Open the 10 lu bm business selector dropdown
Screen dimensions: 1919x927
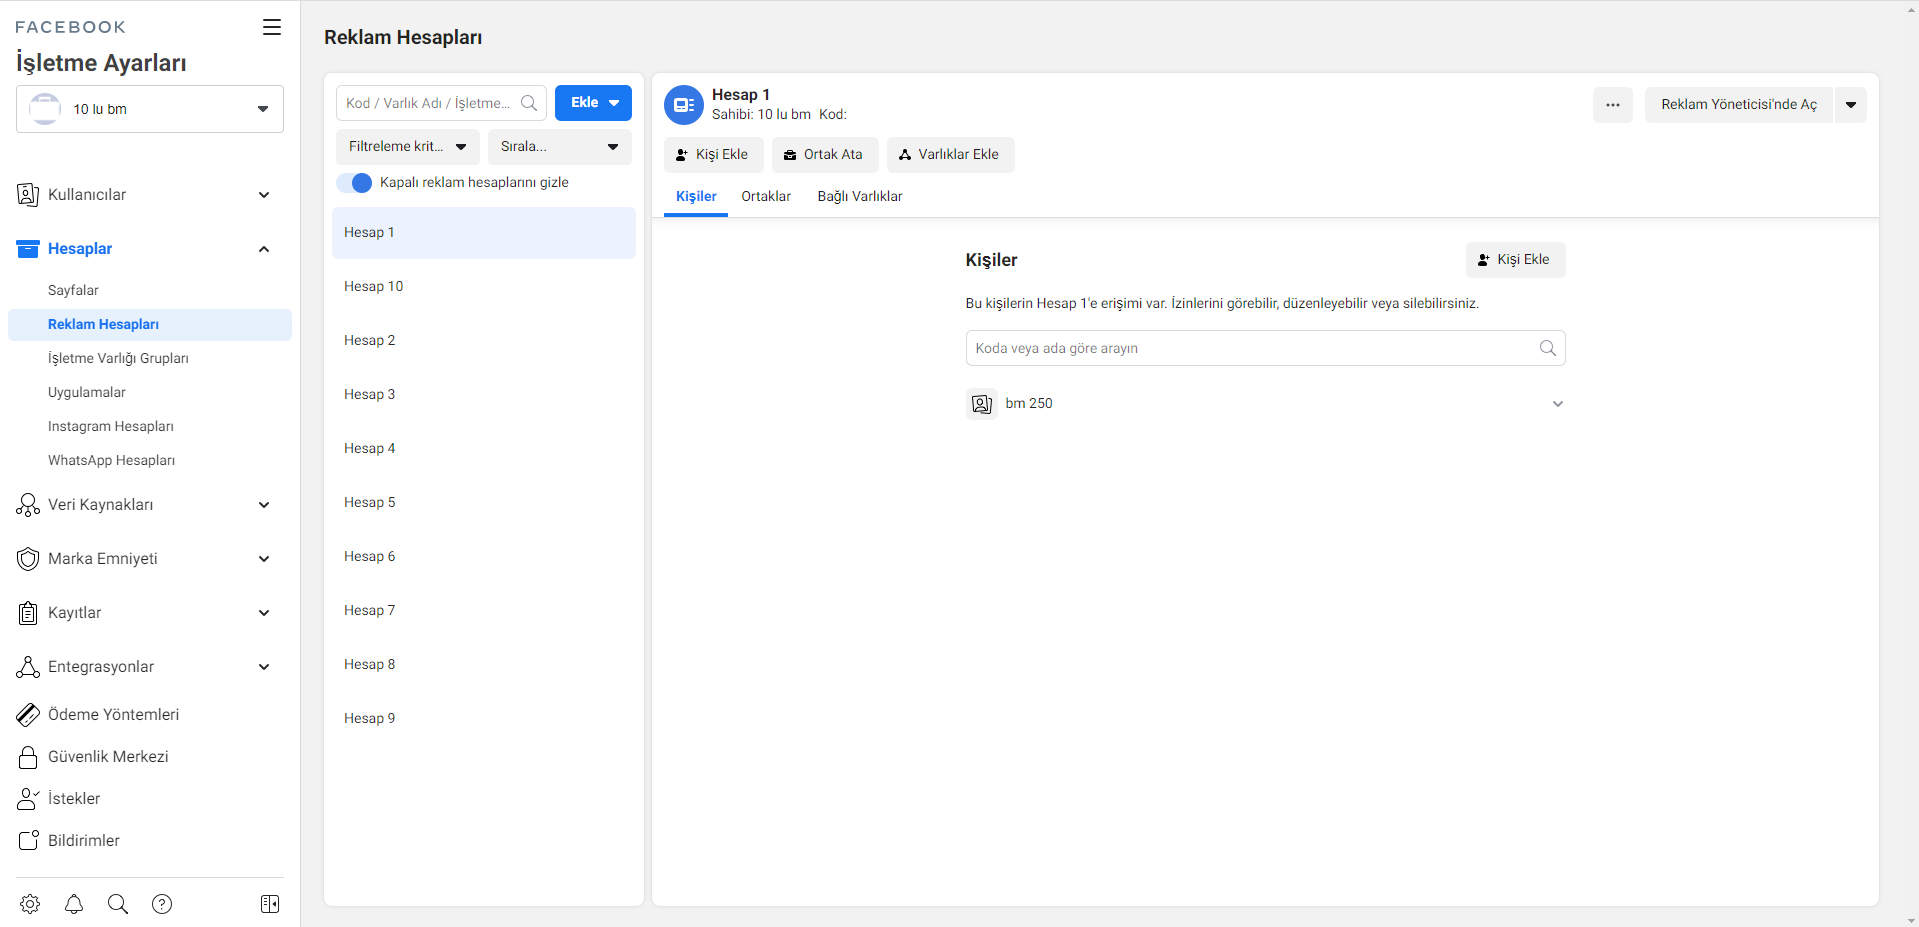pos(150,109)
